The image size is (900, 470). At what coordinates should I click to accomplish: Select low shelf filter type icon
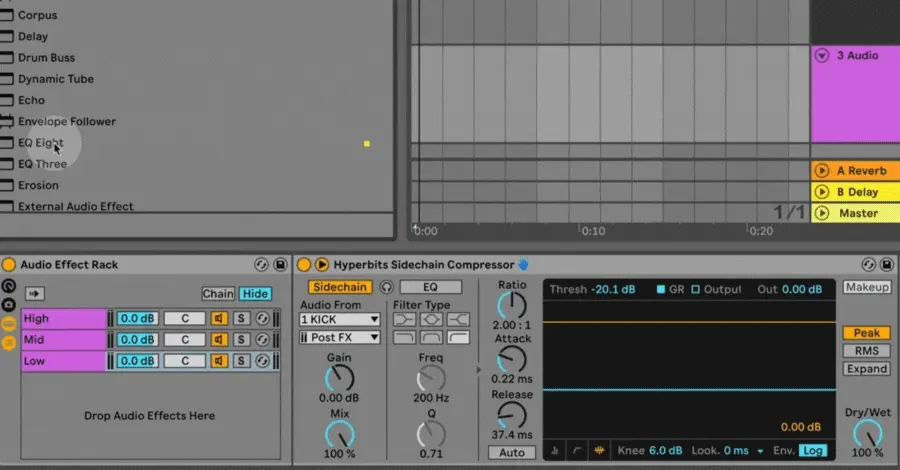click(x=405, y=319)
